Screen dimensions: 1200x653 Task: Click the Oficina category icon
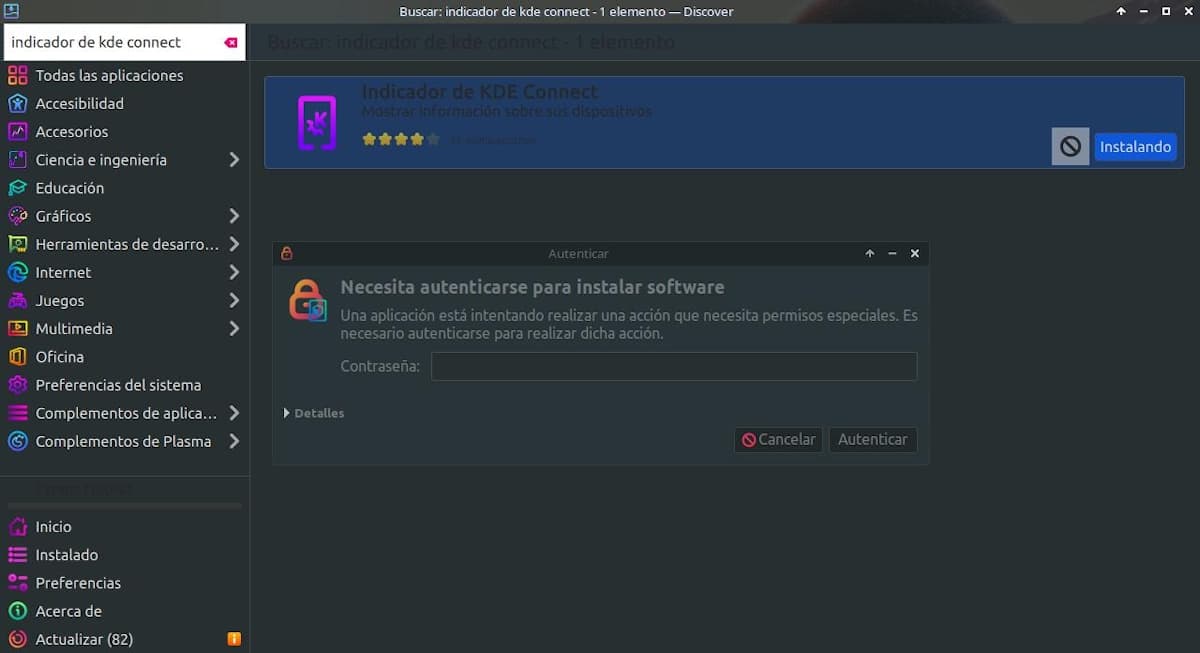(17, 357)
